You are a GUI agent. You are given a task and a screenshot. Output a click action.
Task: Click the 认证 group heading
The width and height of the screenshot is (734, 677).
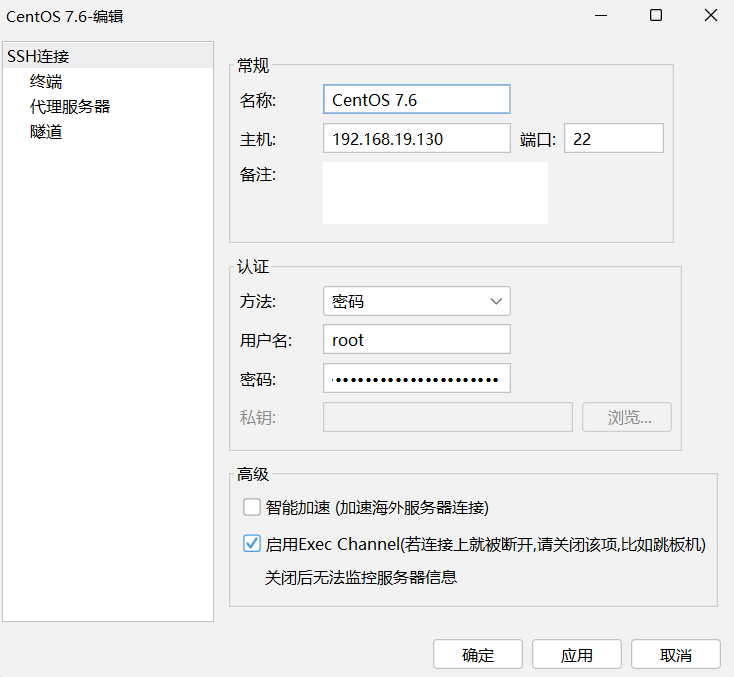tap(253, 267)
